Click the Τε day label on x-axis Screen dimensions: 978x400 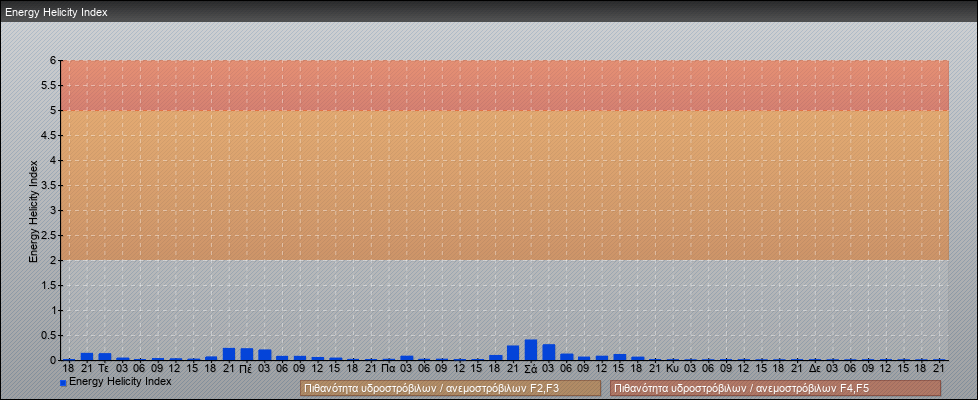coord(104,369)
